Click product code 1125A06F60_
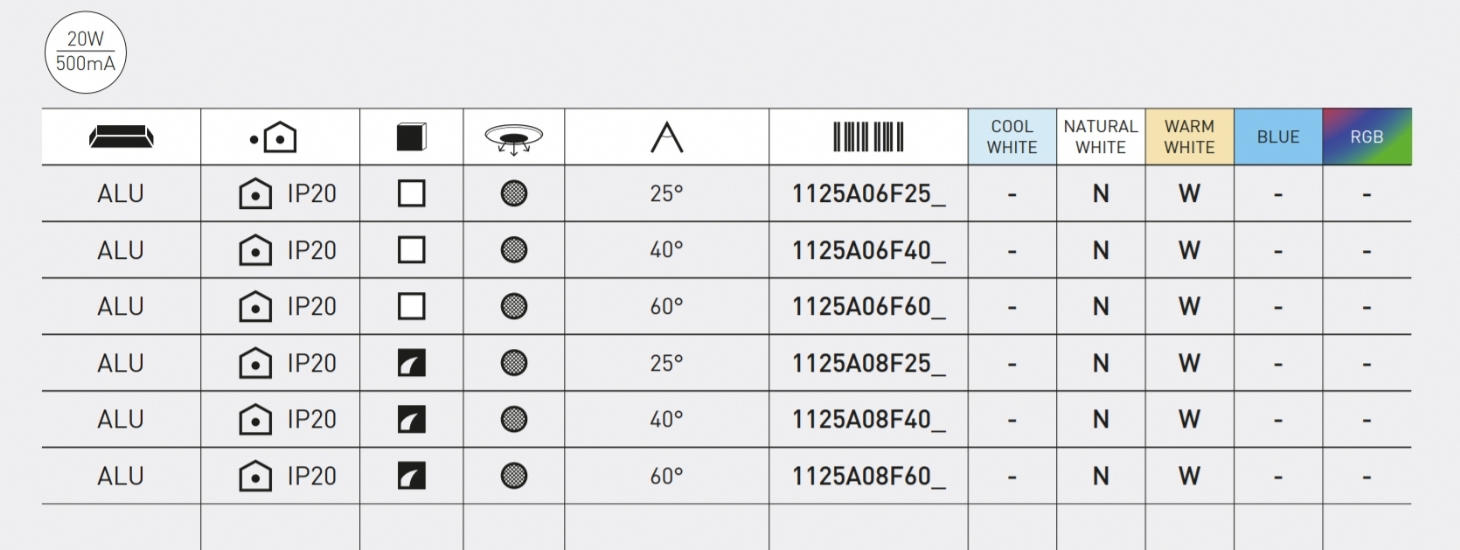 click(868, 307)
